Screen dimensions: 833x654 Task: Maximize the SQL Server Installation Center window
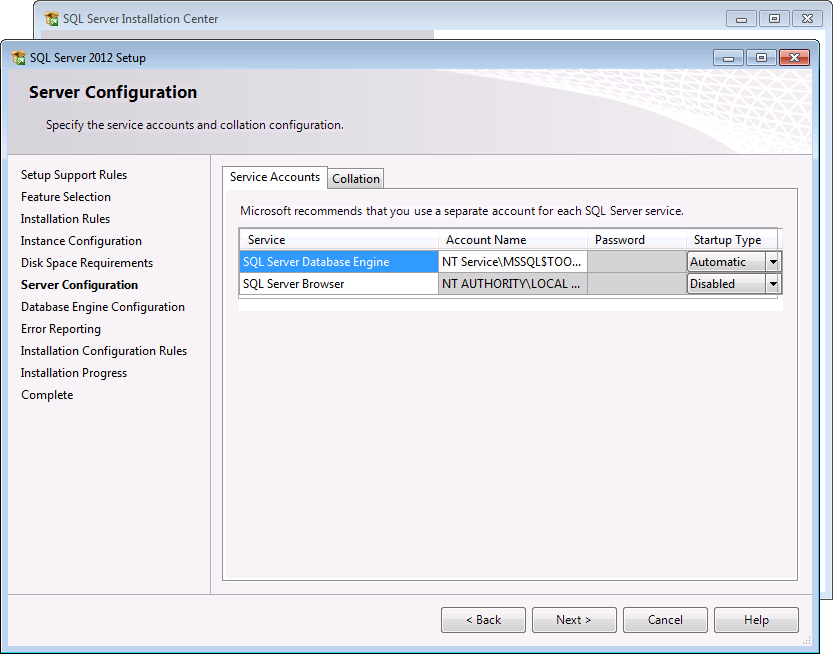point(774,19)
